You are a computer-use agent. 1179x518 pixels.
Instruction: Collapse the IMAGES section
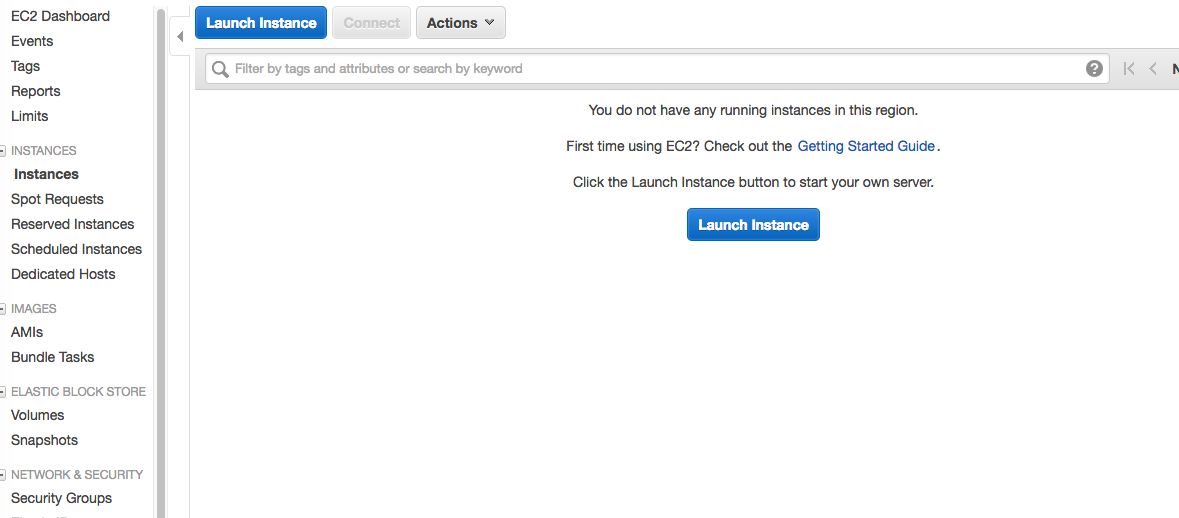tap(3, 308)
